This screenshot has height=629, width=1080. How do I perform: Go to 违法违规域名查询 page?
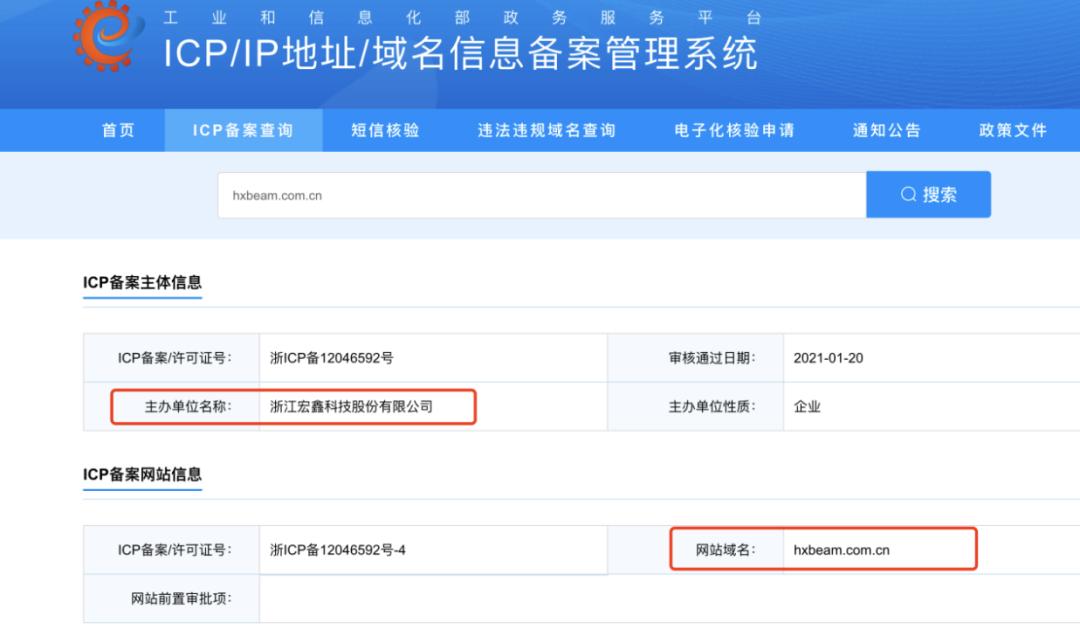pyautogui.click(x=546, y=130)
